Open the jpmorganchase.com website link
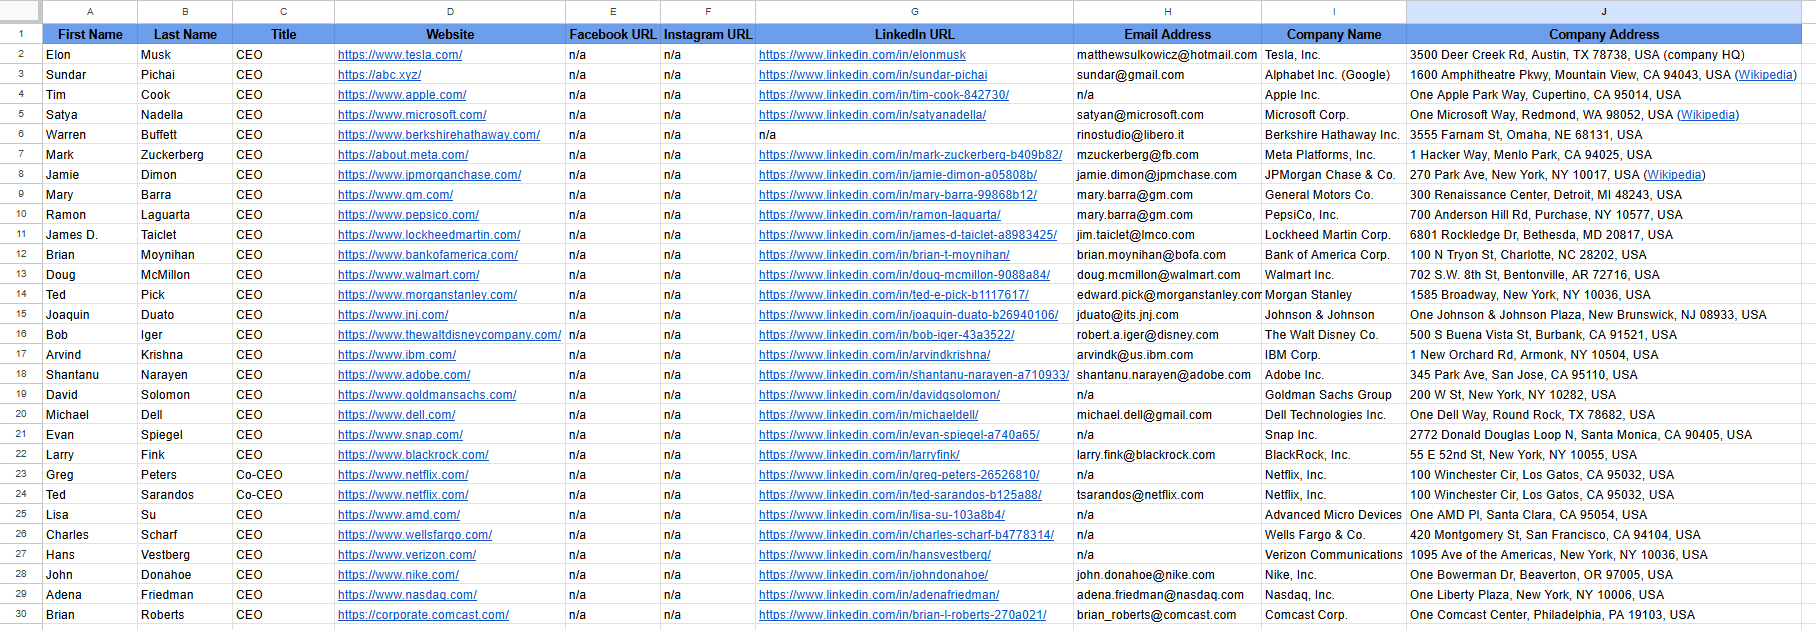The width and height of the screenshot is (1816, 630). coord(429,175)
